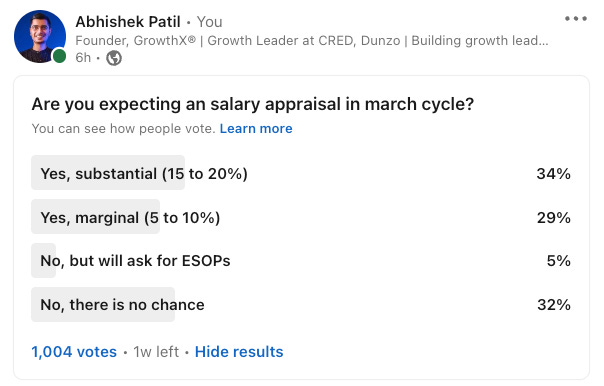Open the 1,004 votes voter list
This screenshot has height=386, width=604.
click(74, 352)
